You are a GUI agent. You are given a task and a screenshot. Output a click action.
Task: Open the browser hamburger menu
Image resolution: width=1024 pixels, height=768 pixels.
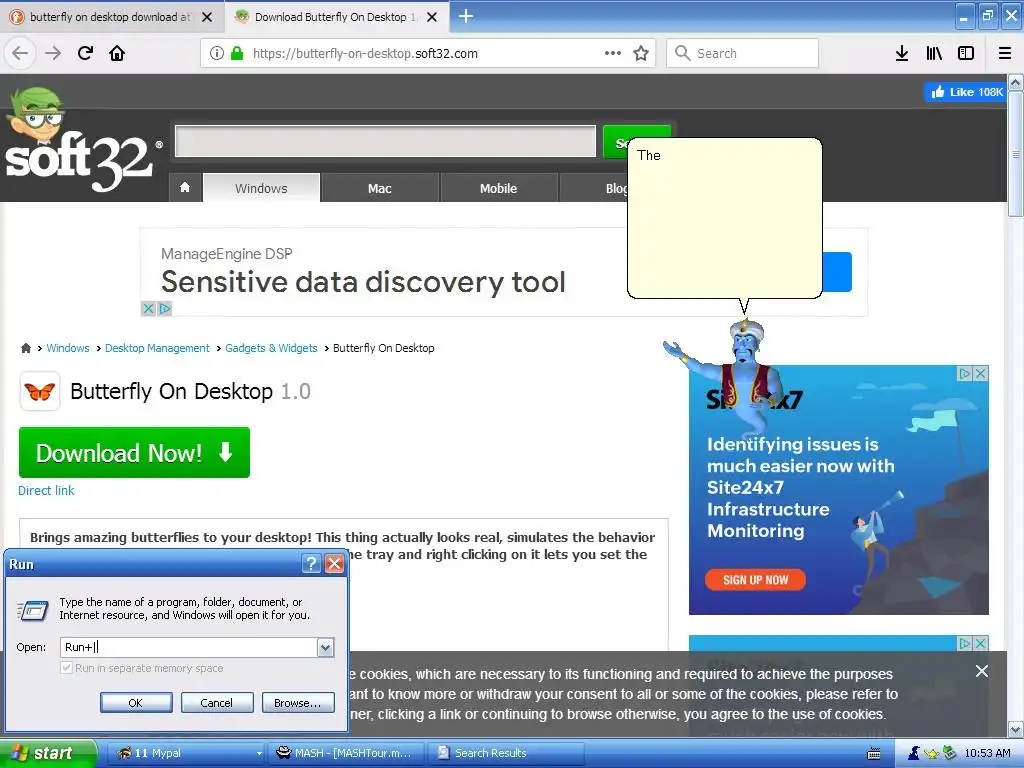coord(1005,53)
